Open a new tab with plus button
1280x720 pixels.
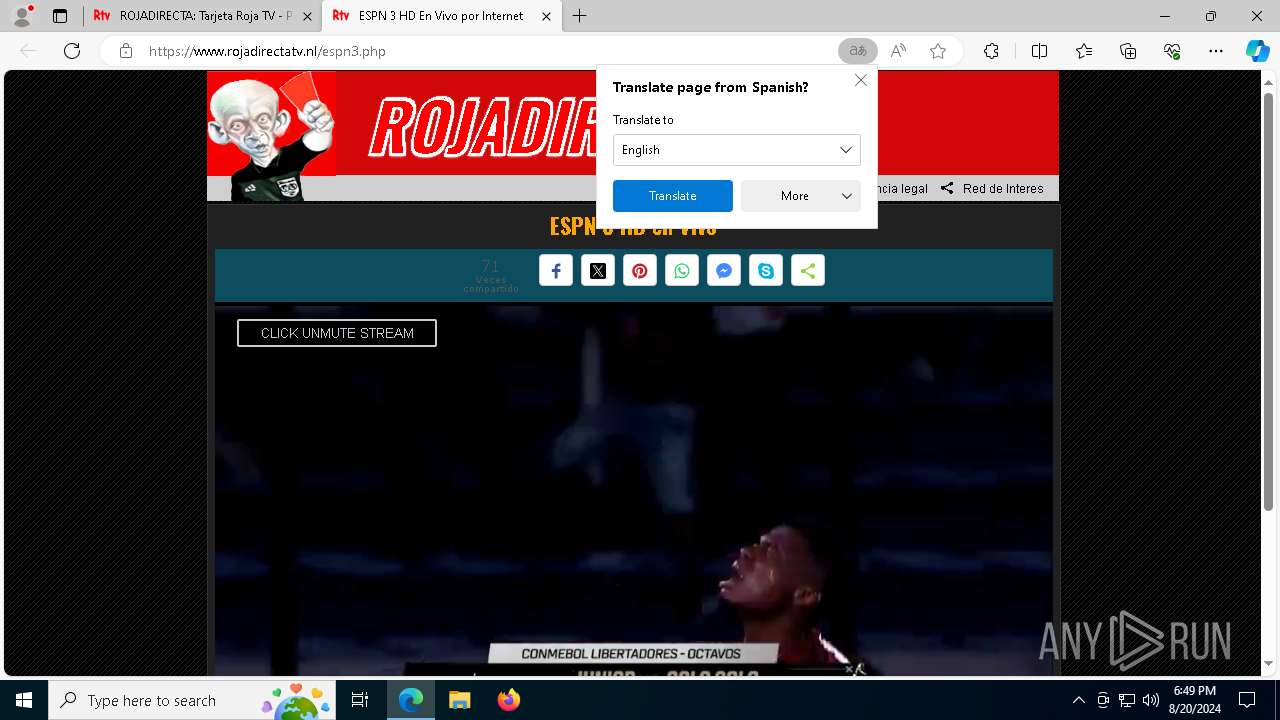pos(580,16)
